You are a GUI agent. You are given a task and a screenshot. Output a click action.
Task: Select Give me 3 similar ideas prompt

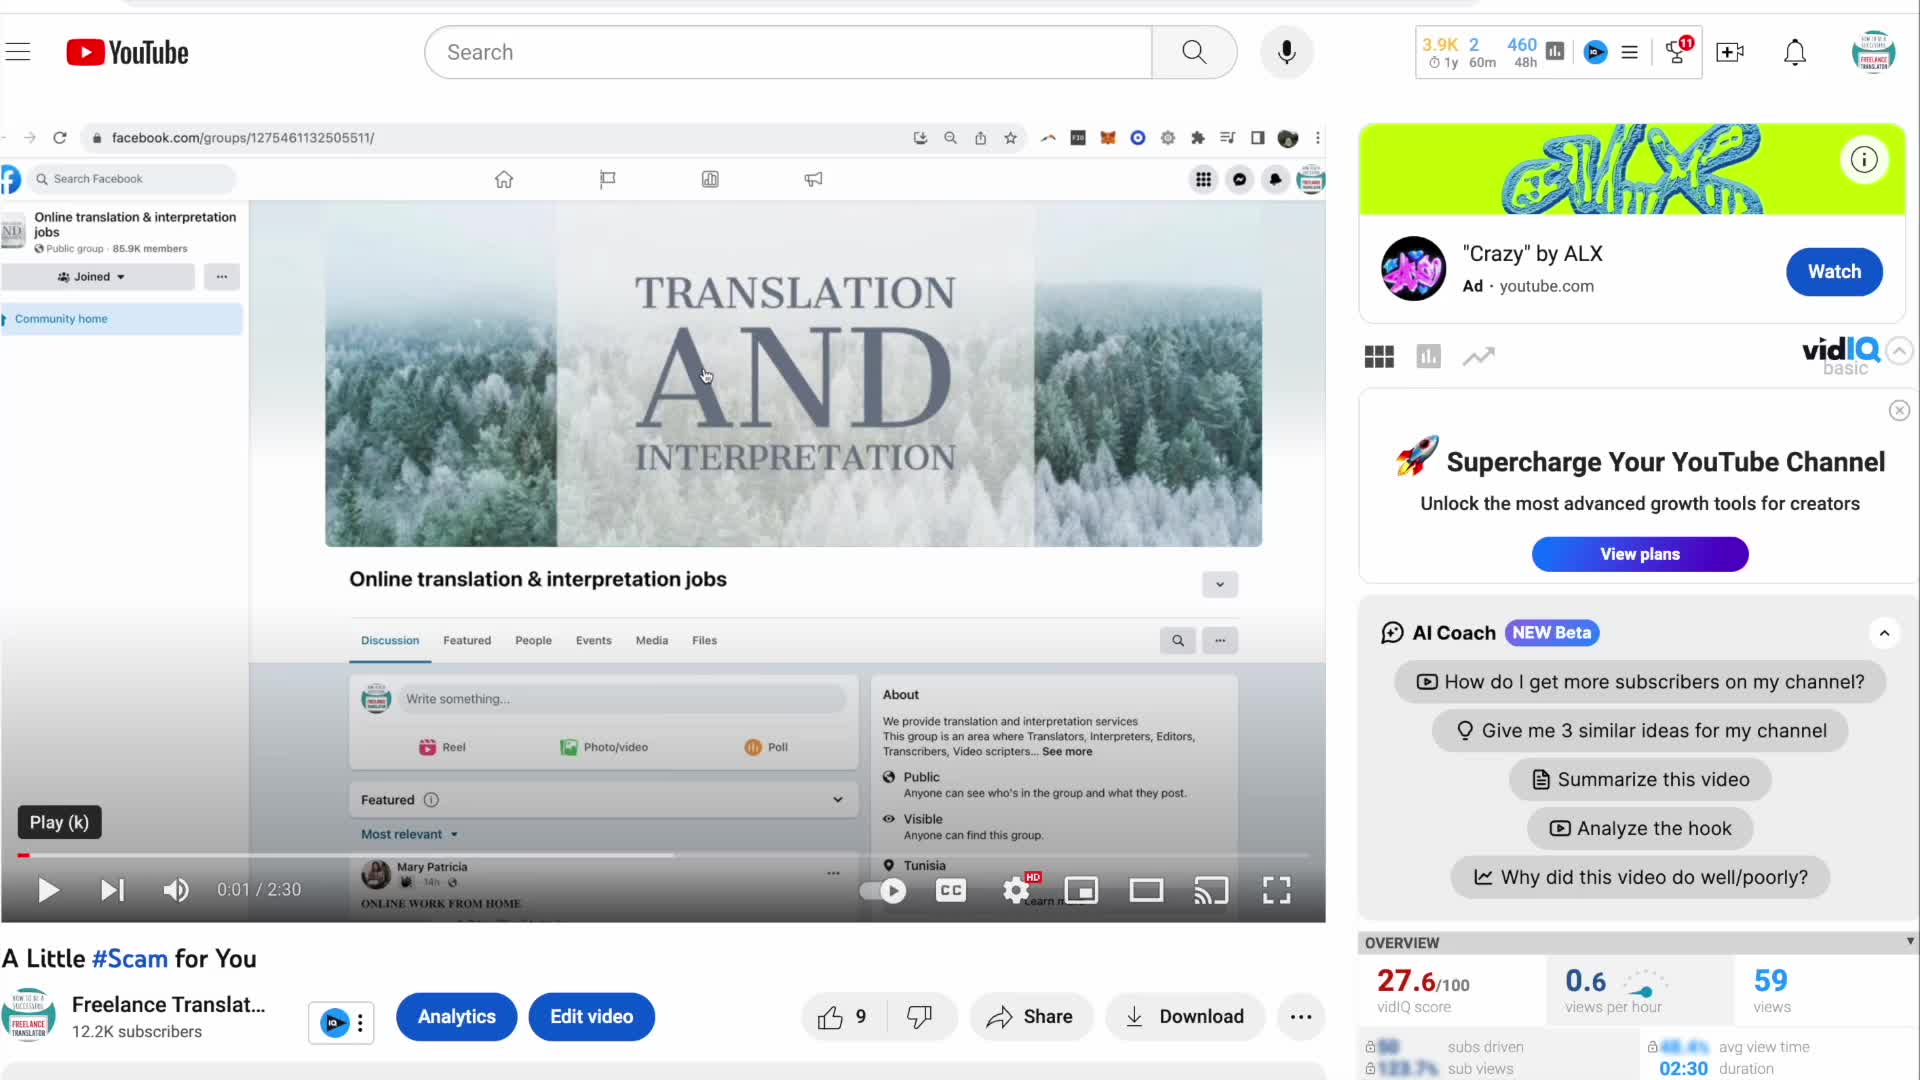click(x=1640, y=731)
